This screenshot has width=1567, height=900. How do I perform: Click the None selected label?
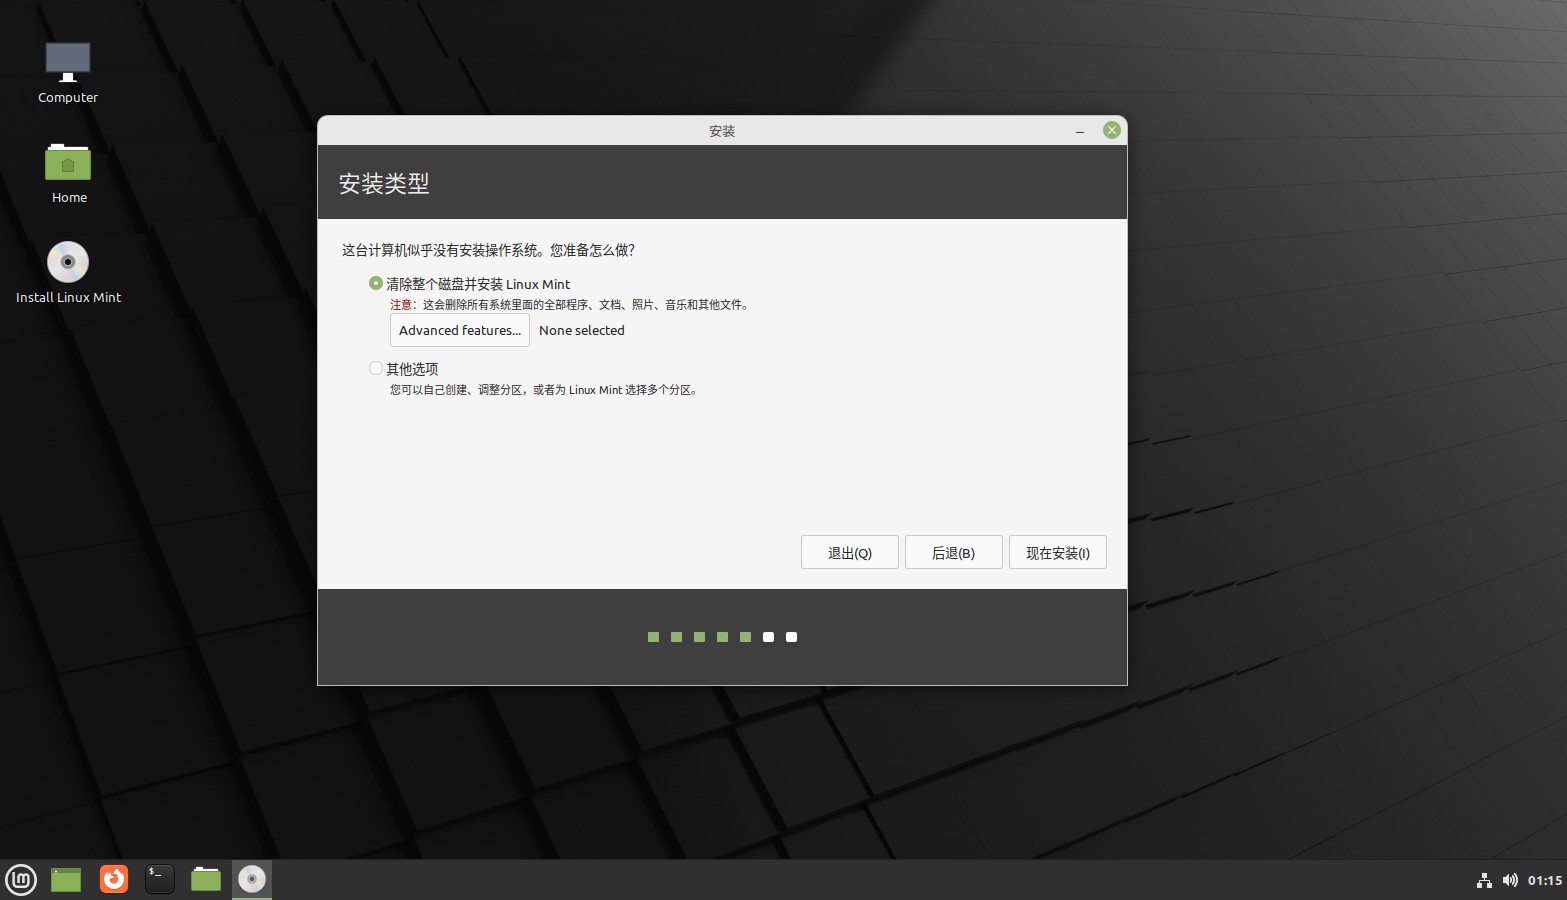click(x=582, y=330)
